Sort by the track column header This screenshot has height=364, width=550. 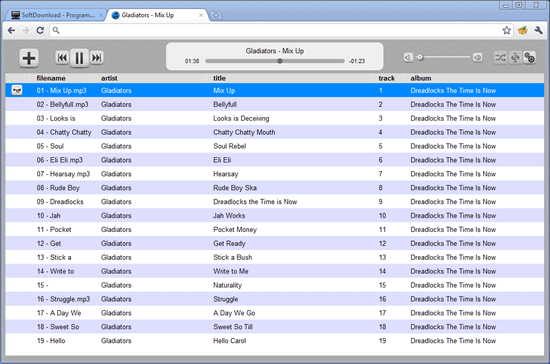coord(387,78)
